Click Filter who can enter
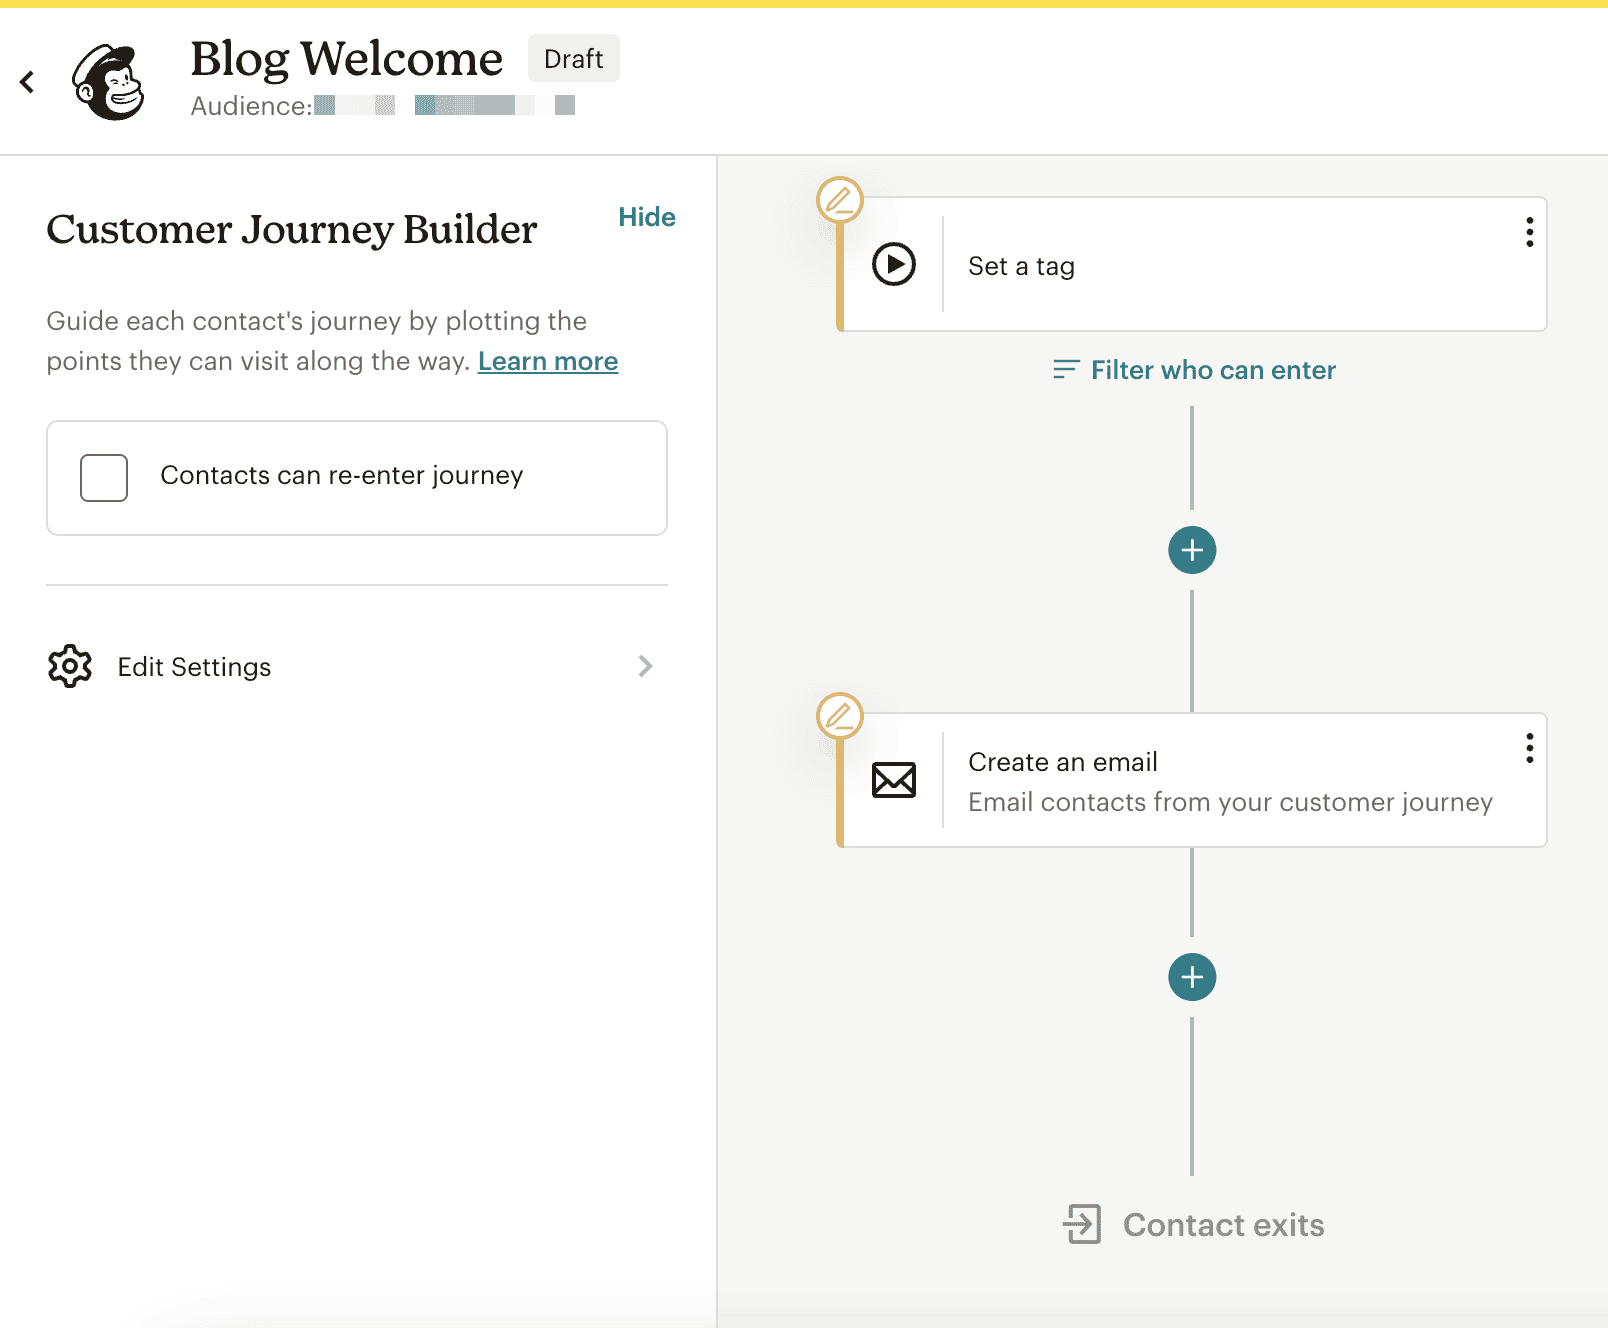1608x1328 pixels. (x=1212, y=369)
